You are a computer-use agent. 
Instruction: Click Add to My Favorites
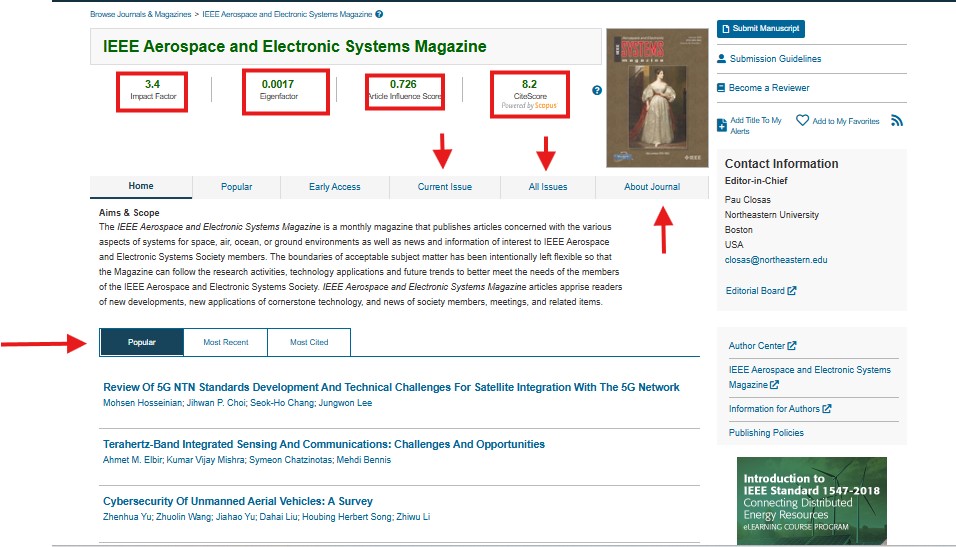tap(846, 121)
